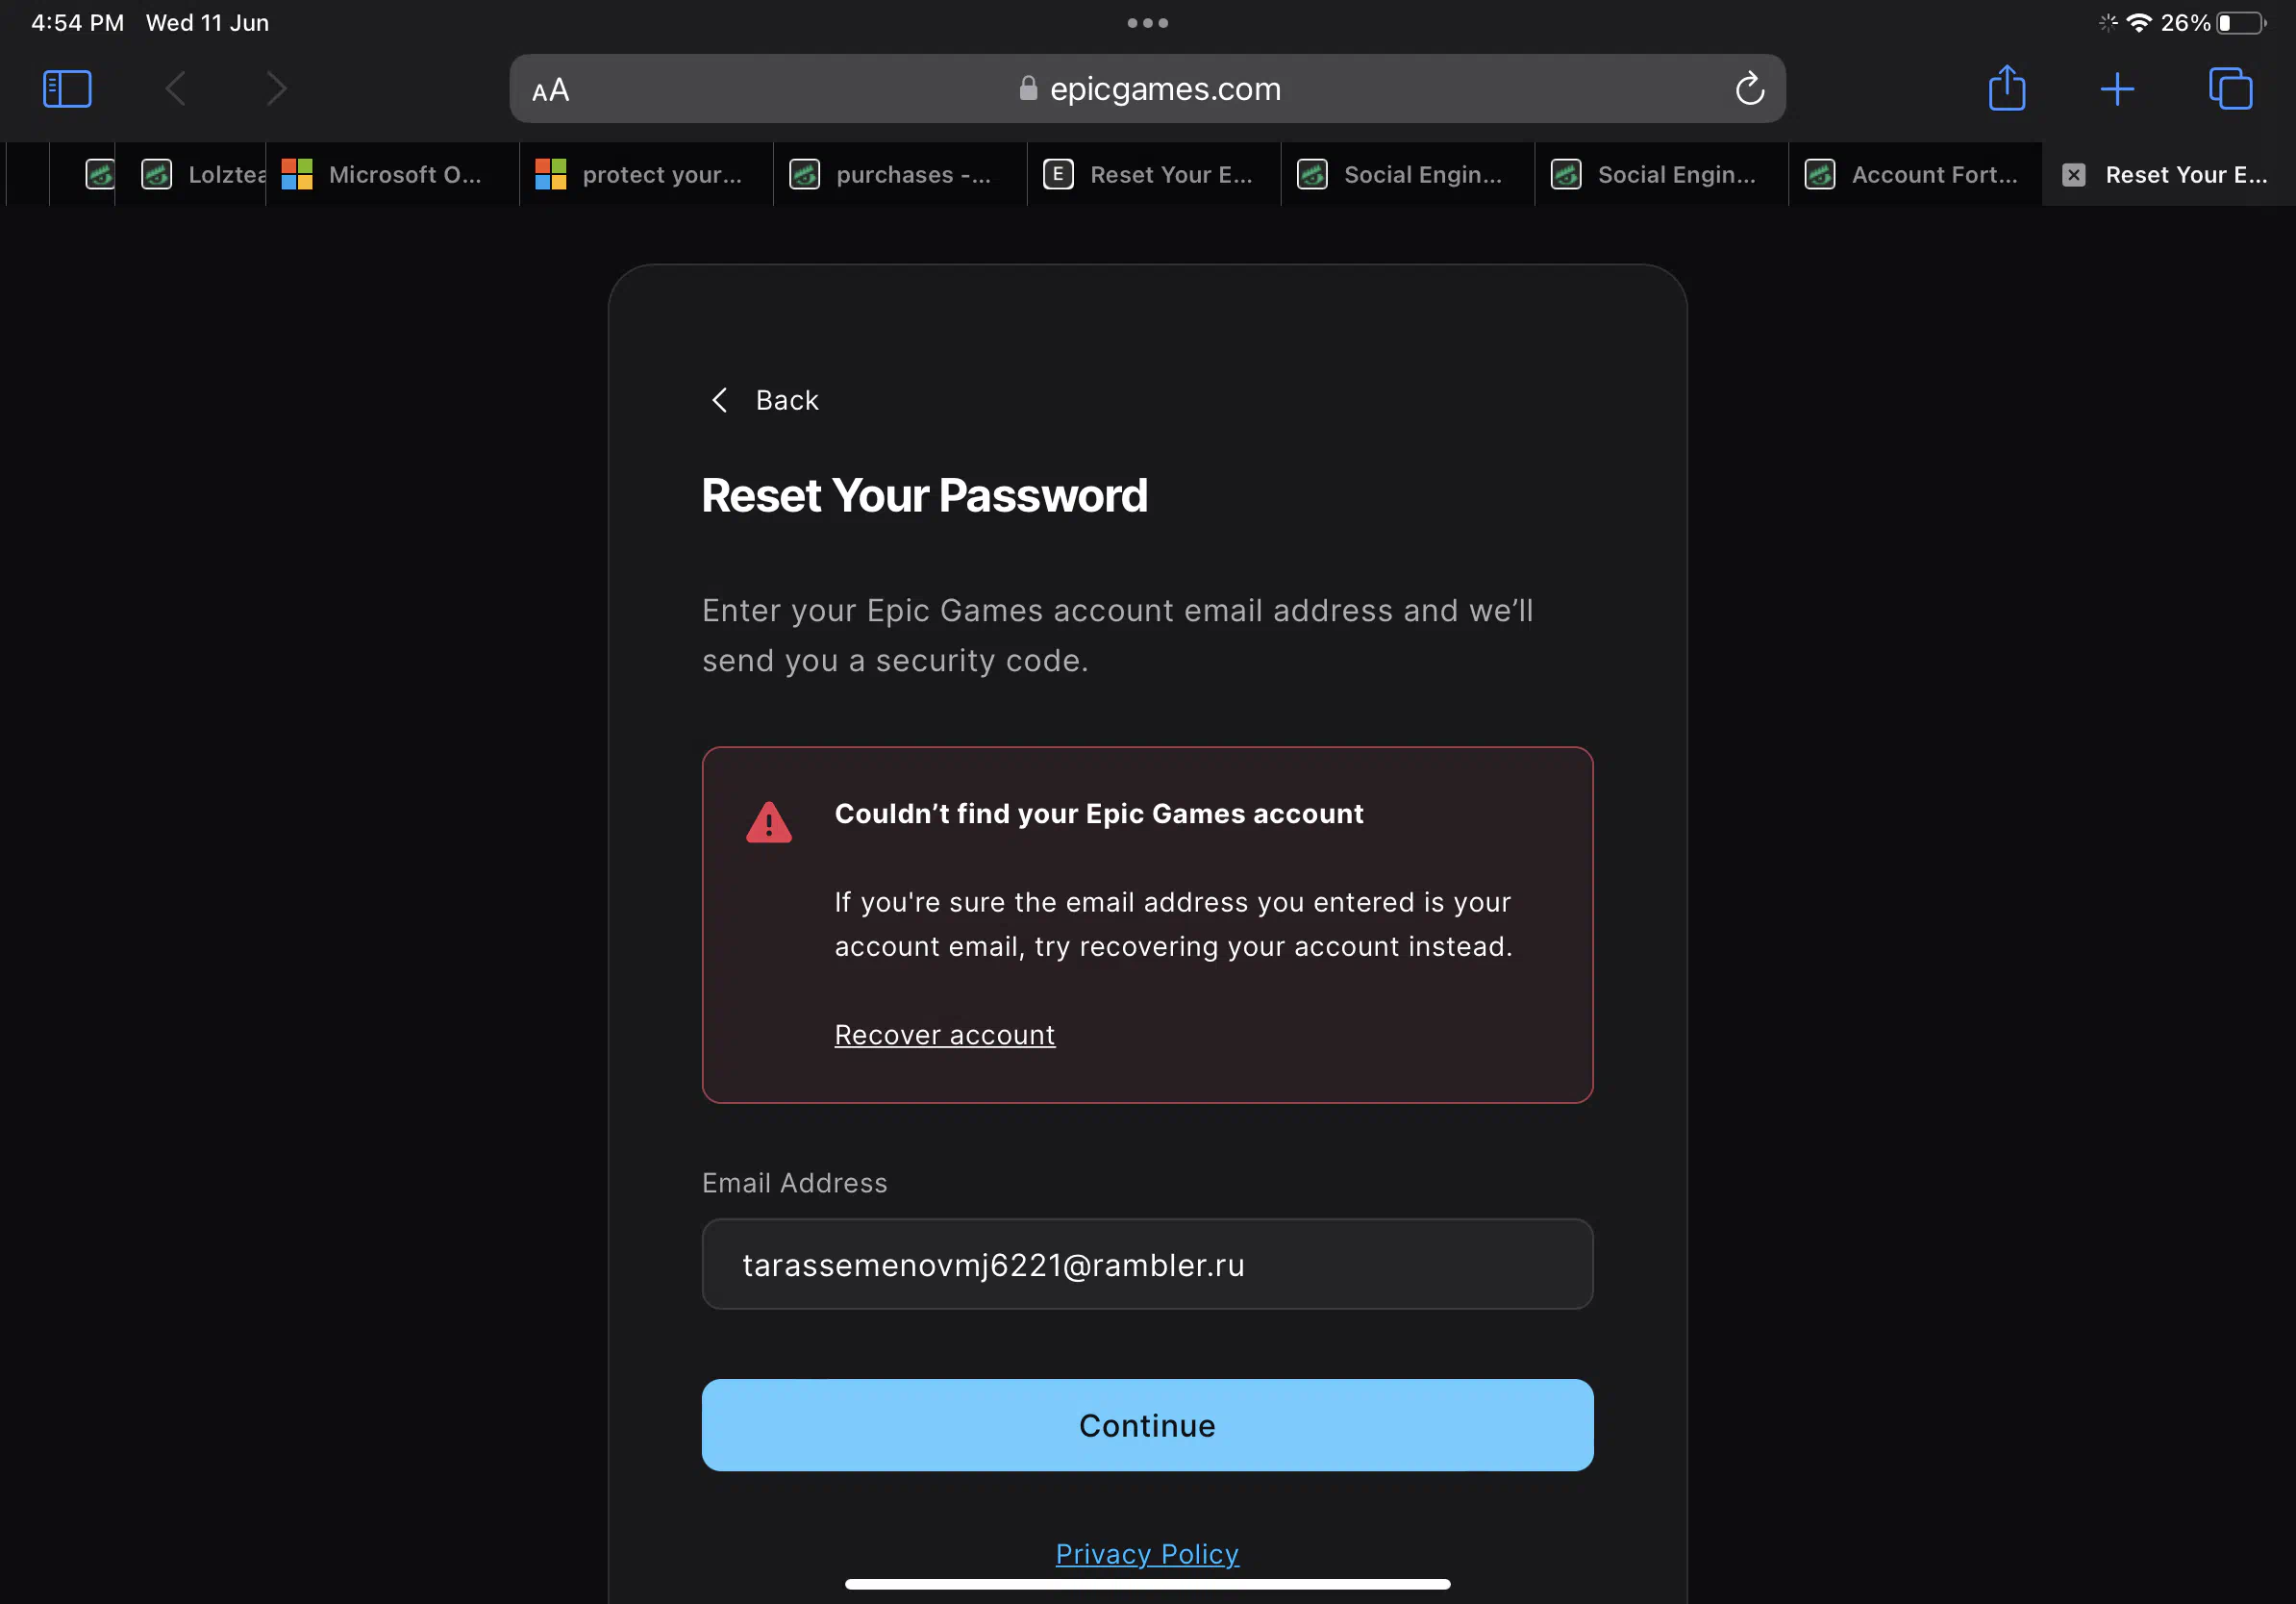Reload the epicgames.com page
2296x1604 pixels.
pyautogui.click(x=1749, y=89)
